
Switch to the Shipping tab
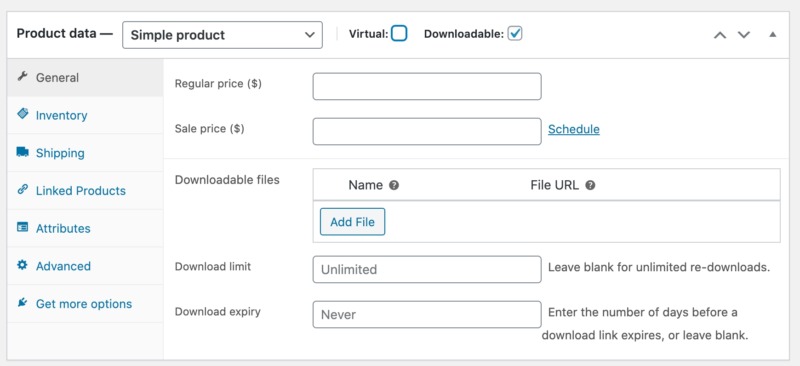tap(85, 153)
